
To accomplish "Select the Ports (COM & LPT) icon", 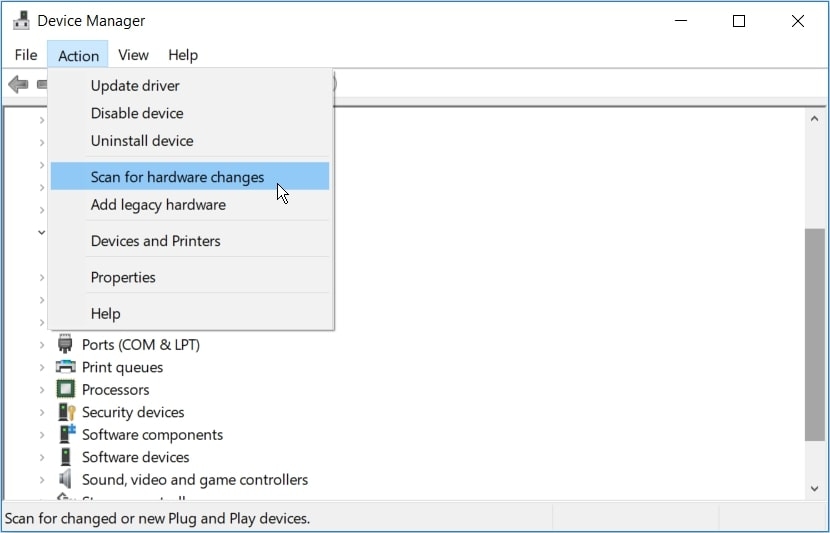I will click(65, 344).
